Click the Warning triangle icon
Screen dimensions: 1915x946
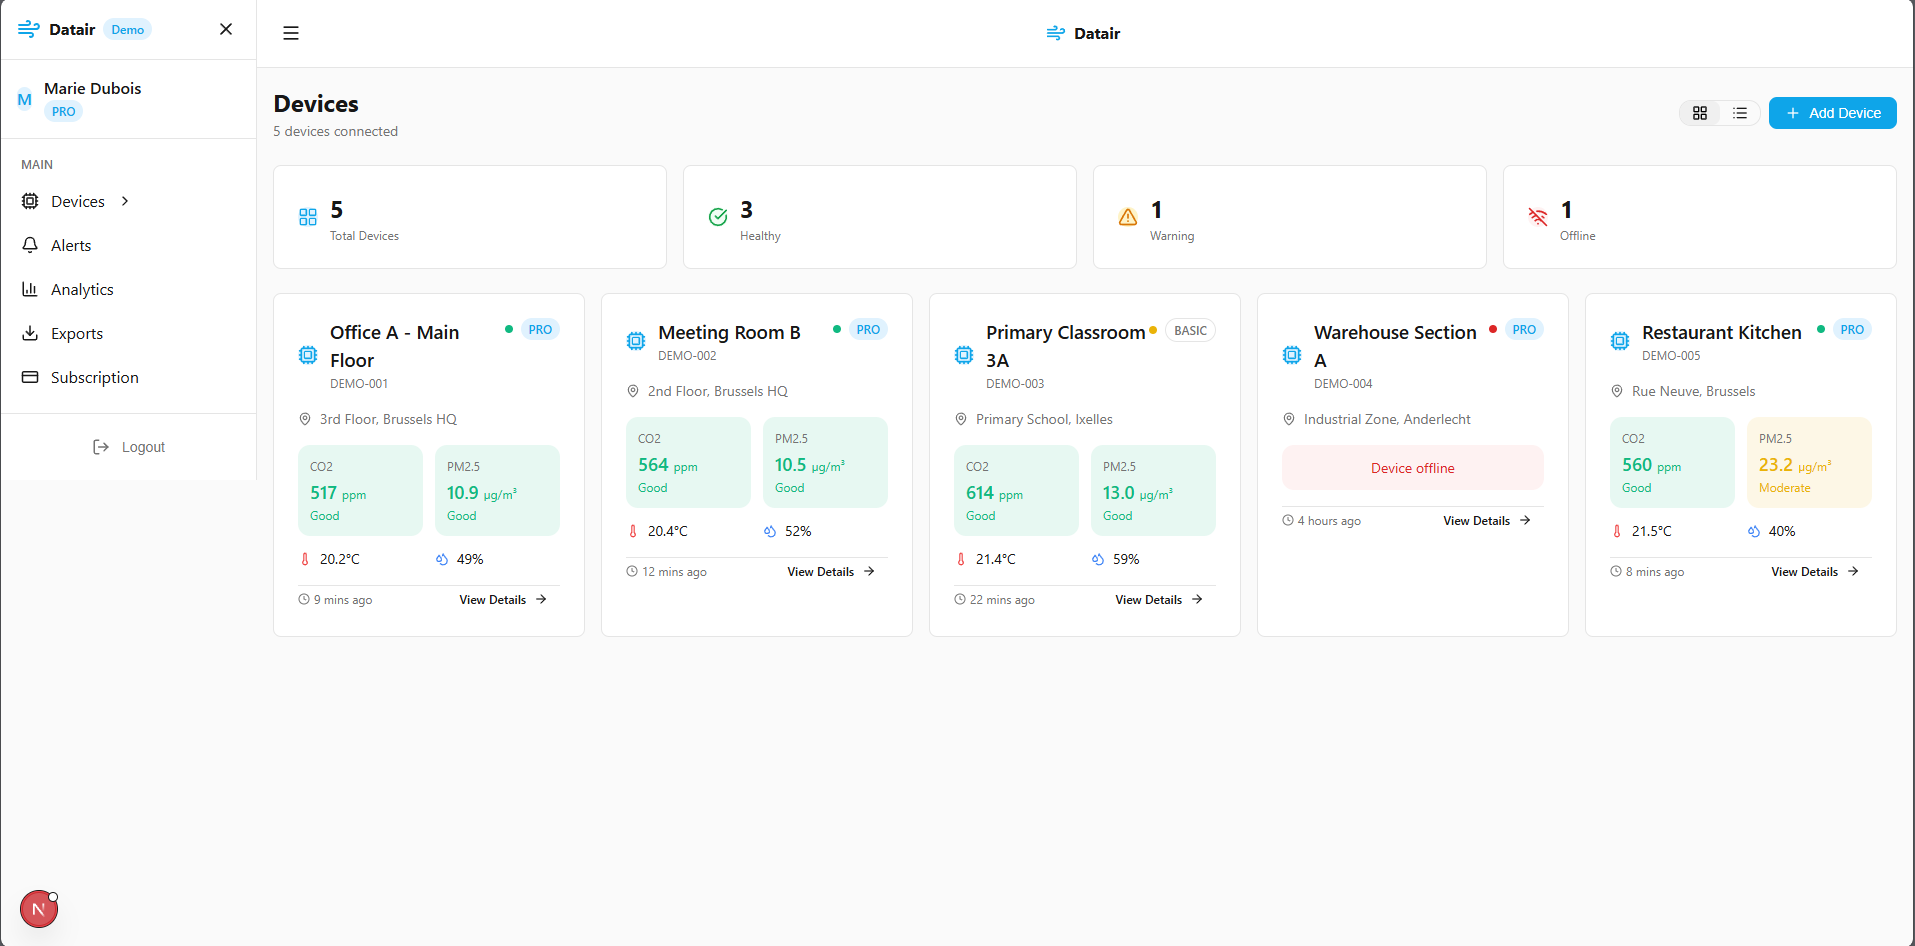pos(1128,217)
